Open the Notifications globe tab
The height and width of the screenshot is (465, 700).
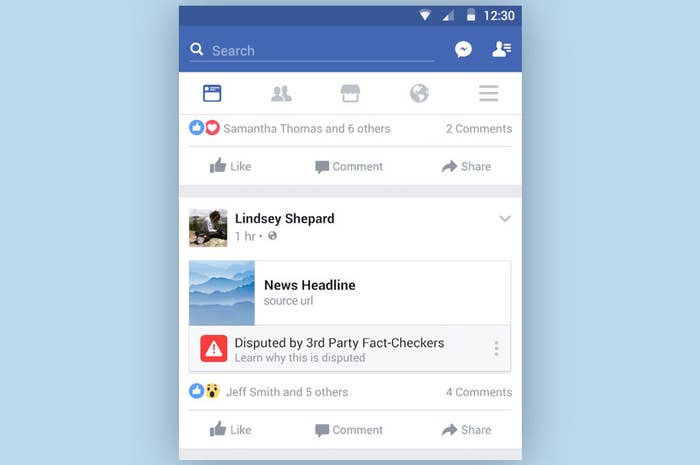click(x=419, y=93)
